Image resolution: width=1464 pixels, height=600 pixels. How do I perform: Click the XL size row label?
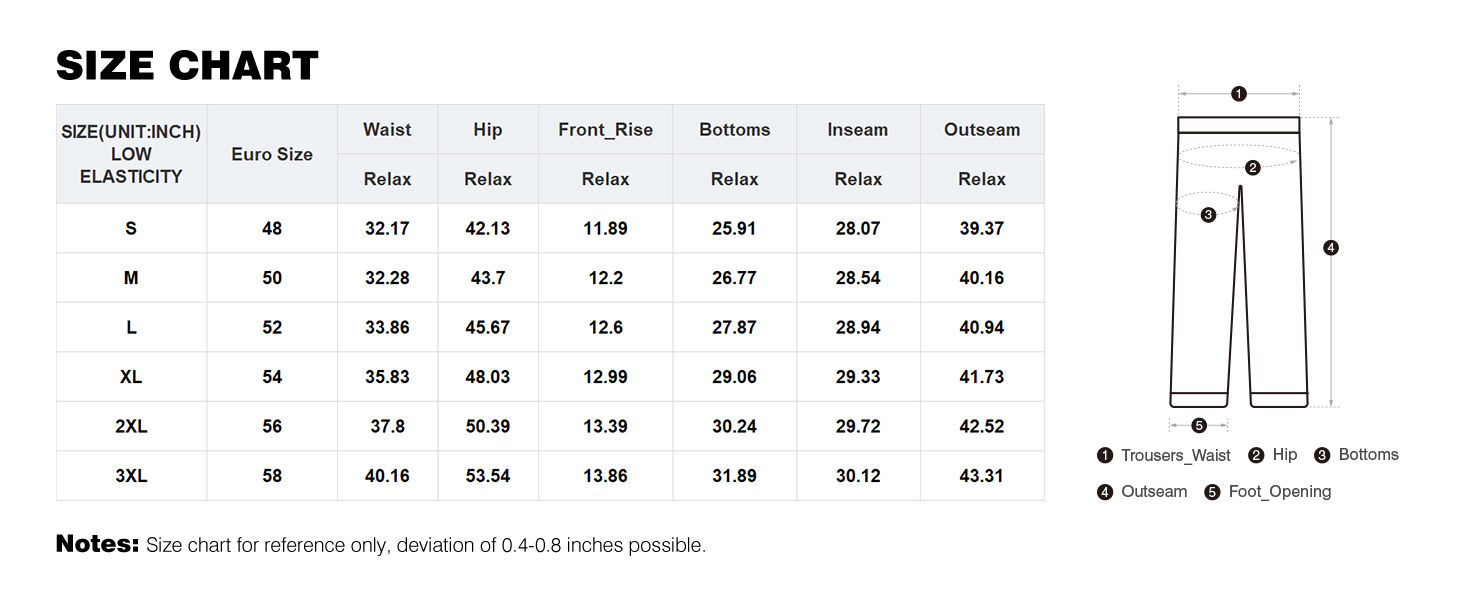coord(131,377)
